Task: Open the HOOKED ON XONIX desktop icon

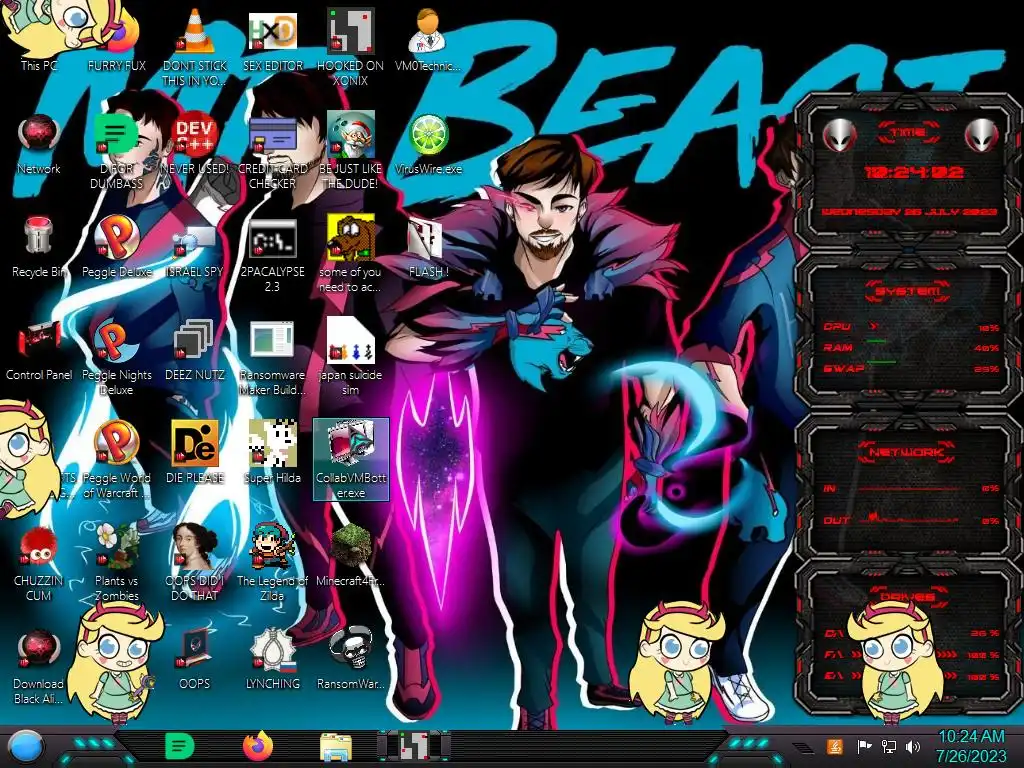Action: (351, 47)
